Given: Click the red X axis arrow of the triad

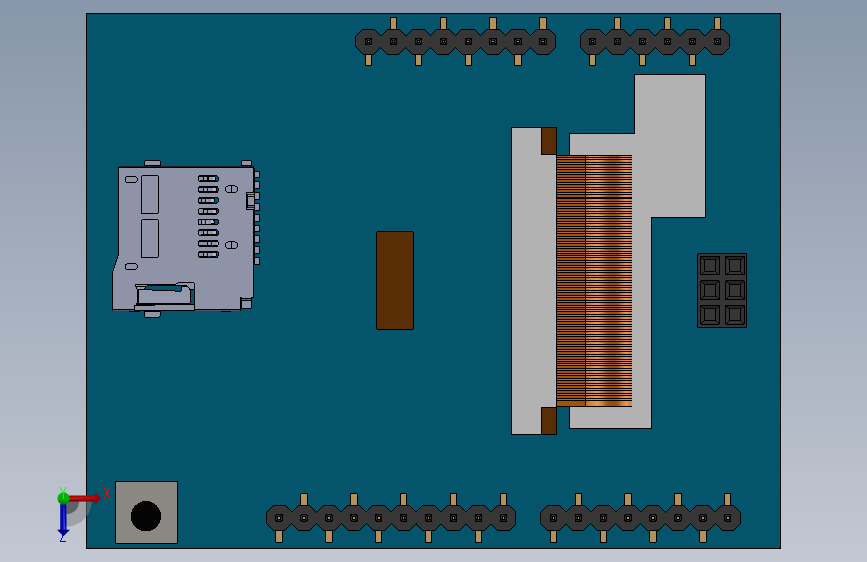Looking at the screenshot, I should coord(85,498).
